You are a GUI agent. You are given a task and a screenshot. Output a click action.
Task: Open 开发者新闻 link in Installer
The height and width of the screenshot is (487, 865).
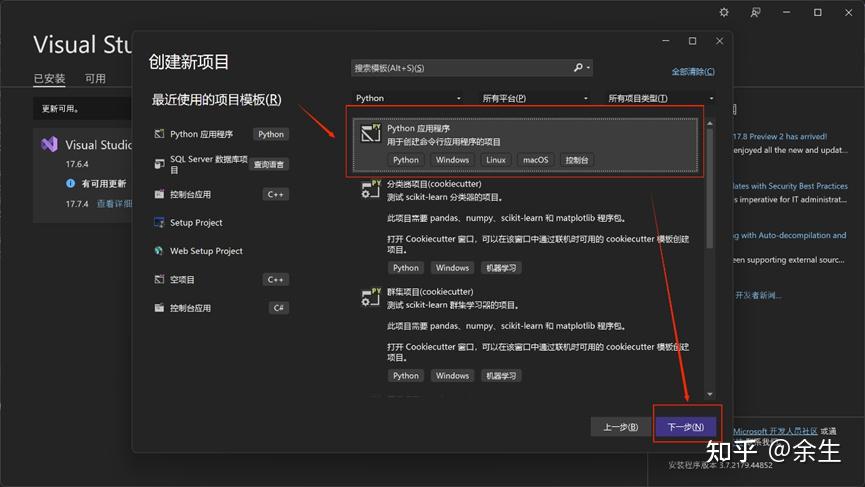point(758,295)
